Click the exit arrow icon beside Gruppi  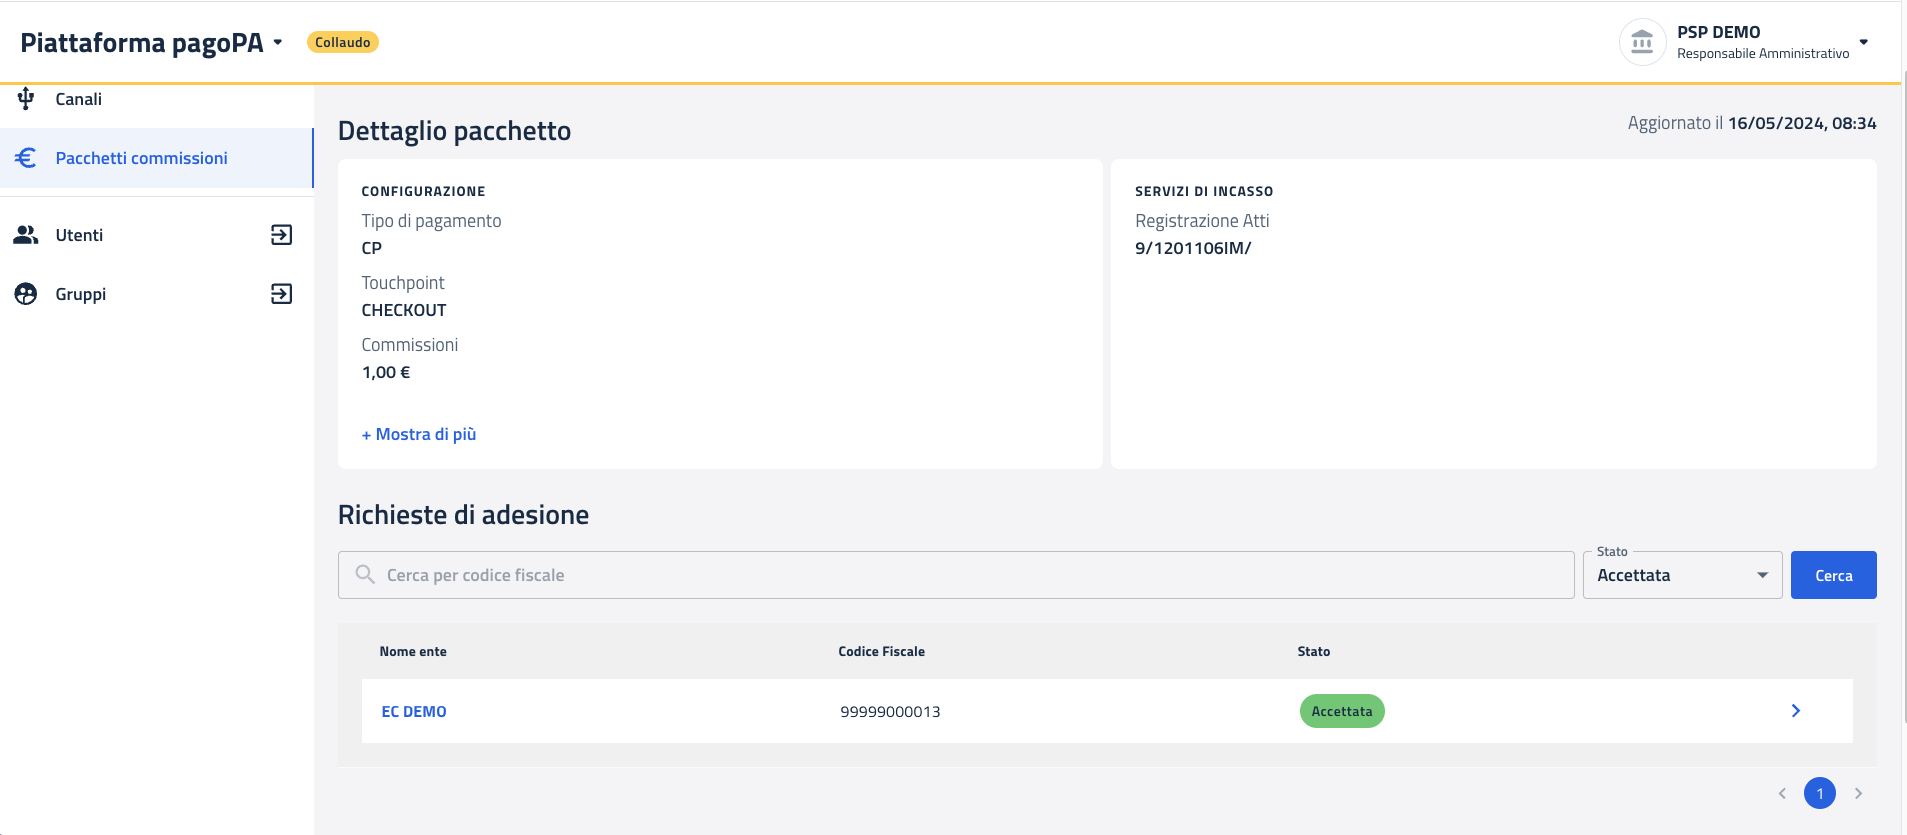point(282,294)
